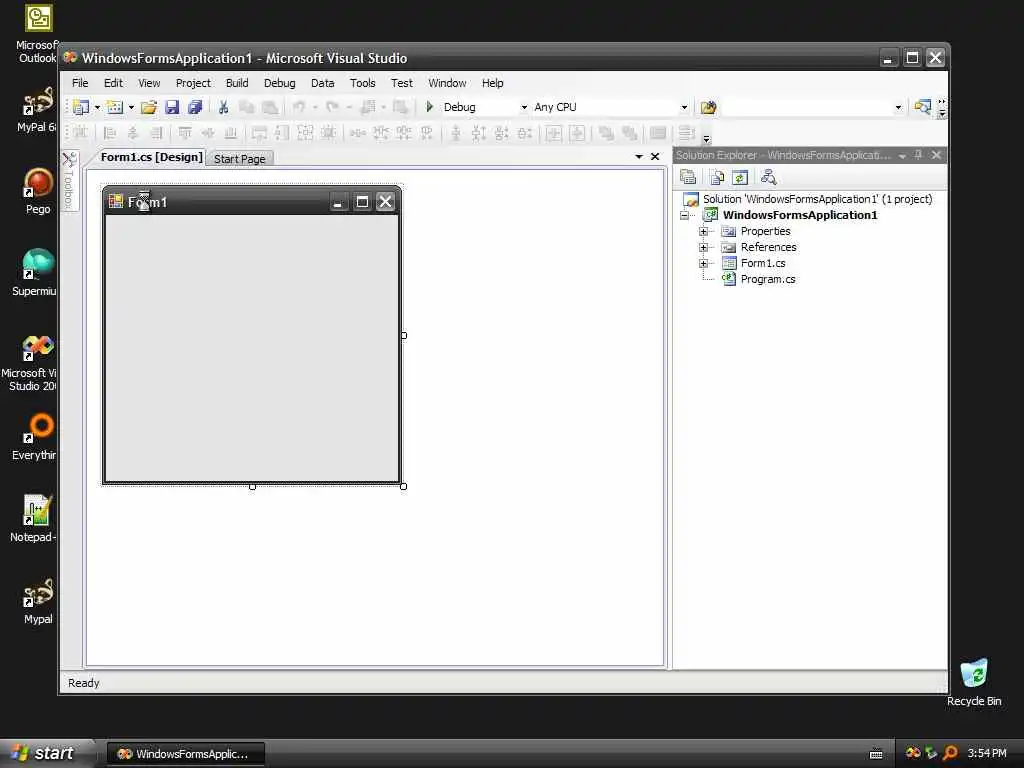Open the Build menu
The image size is (1024, 768).
[237, 83]
